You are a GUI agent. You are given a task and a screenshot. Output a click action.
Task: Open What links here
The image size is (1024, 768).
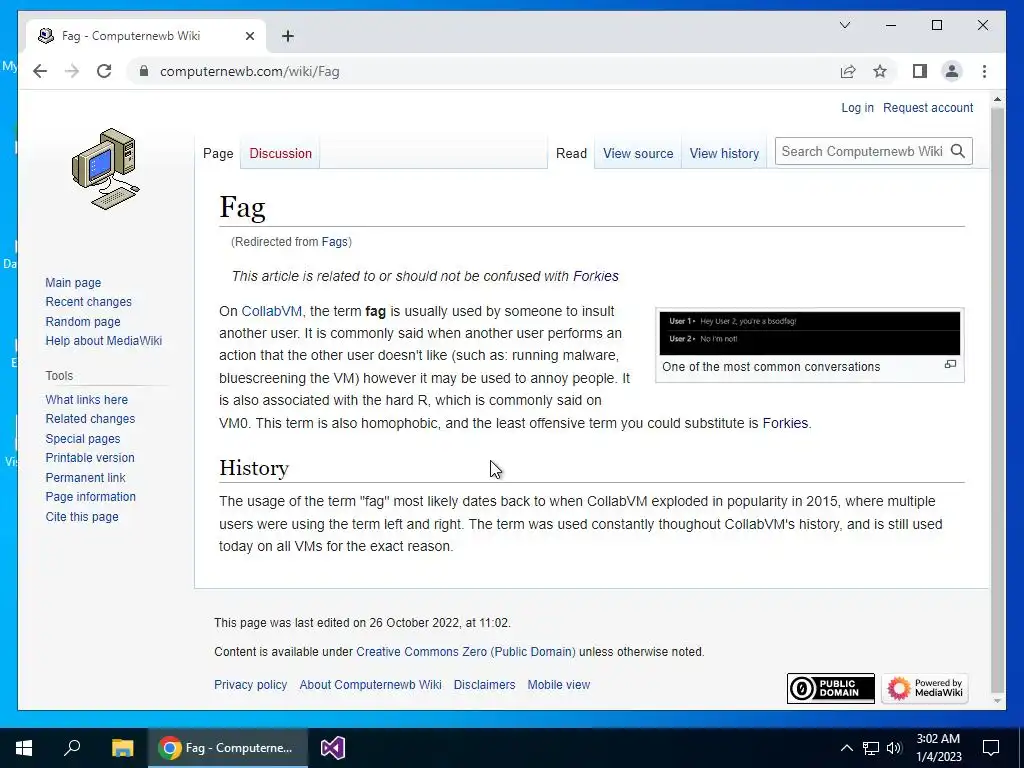86,400
